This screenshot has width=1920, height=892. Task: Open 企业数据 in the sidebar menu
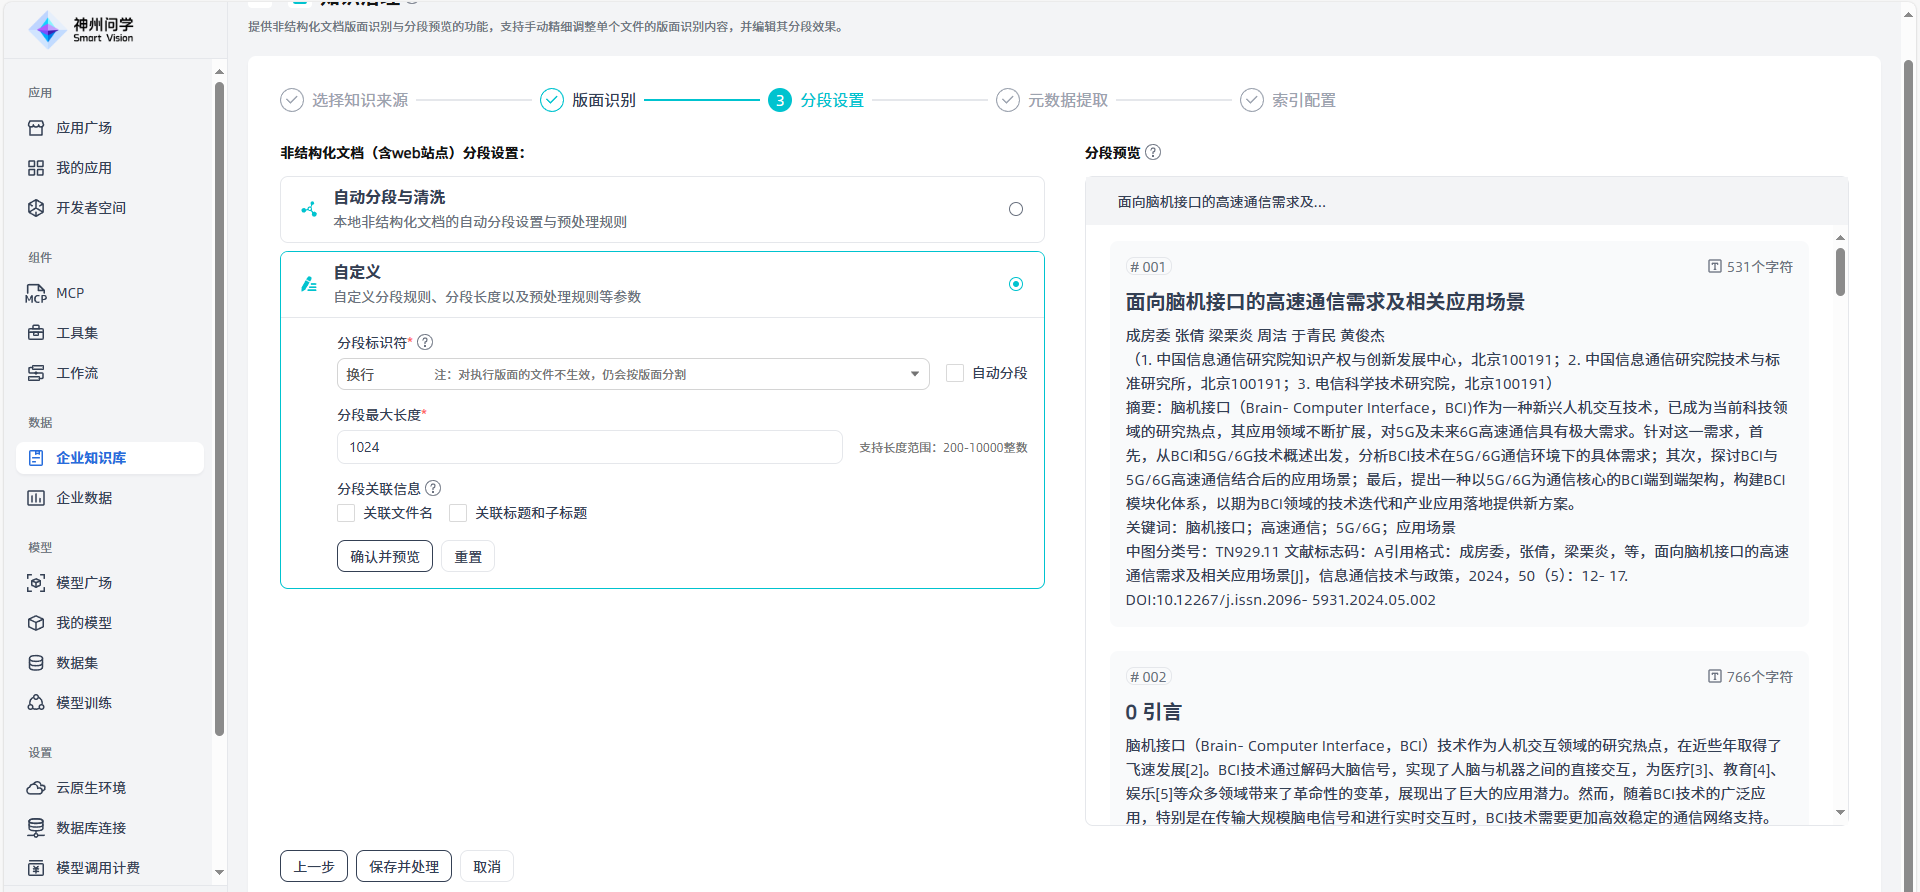84,498
